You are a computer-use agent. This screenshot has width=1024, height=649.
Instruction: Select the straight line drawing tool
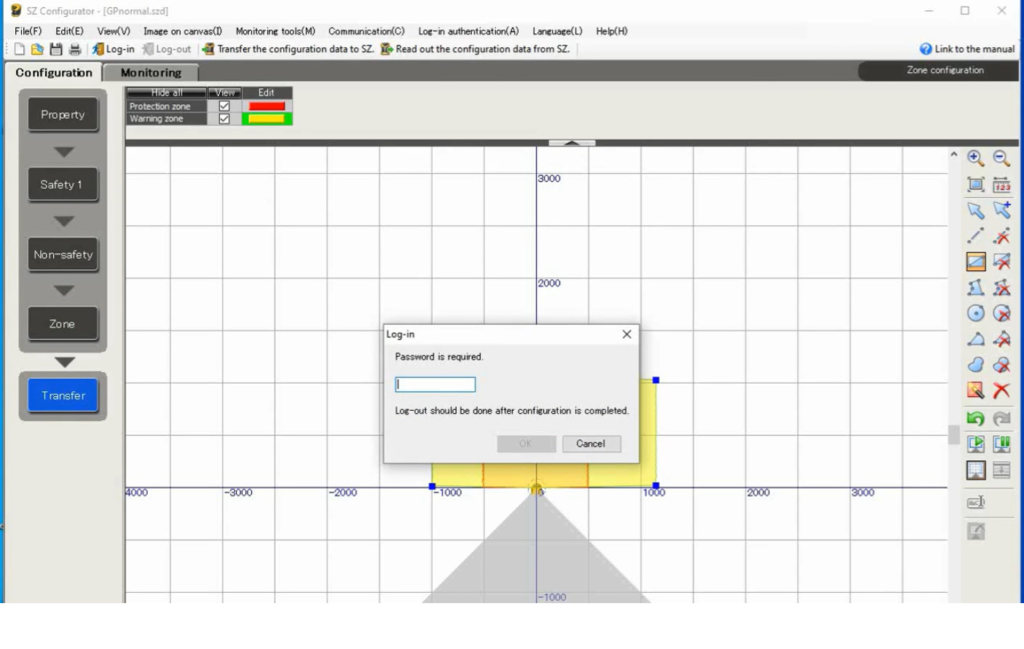976,236
